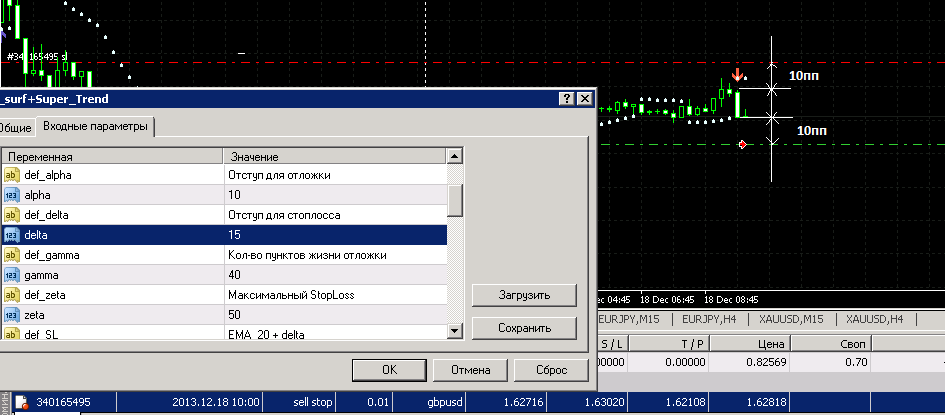Click the value 'Отступ для отложки'
The image size is (945, 415).
point(279,175)
